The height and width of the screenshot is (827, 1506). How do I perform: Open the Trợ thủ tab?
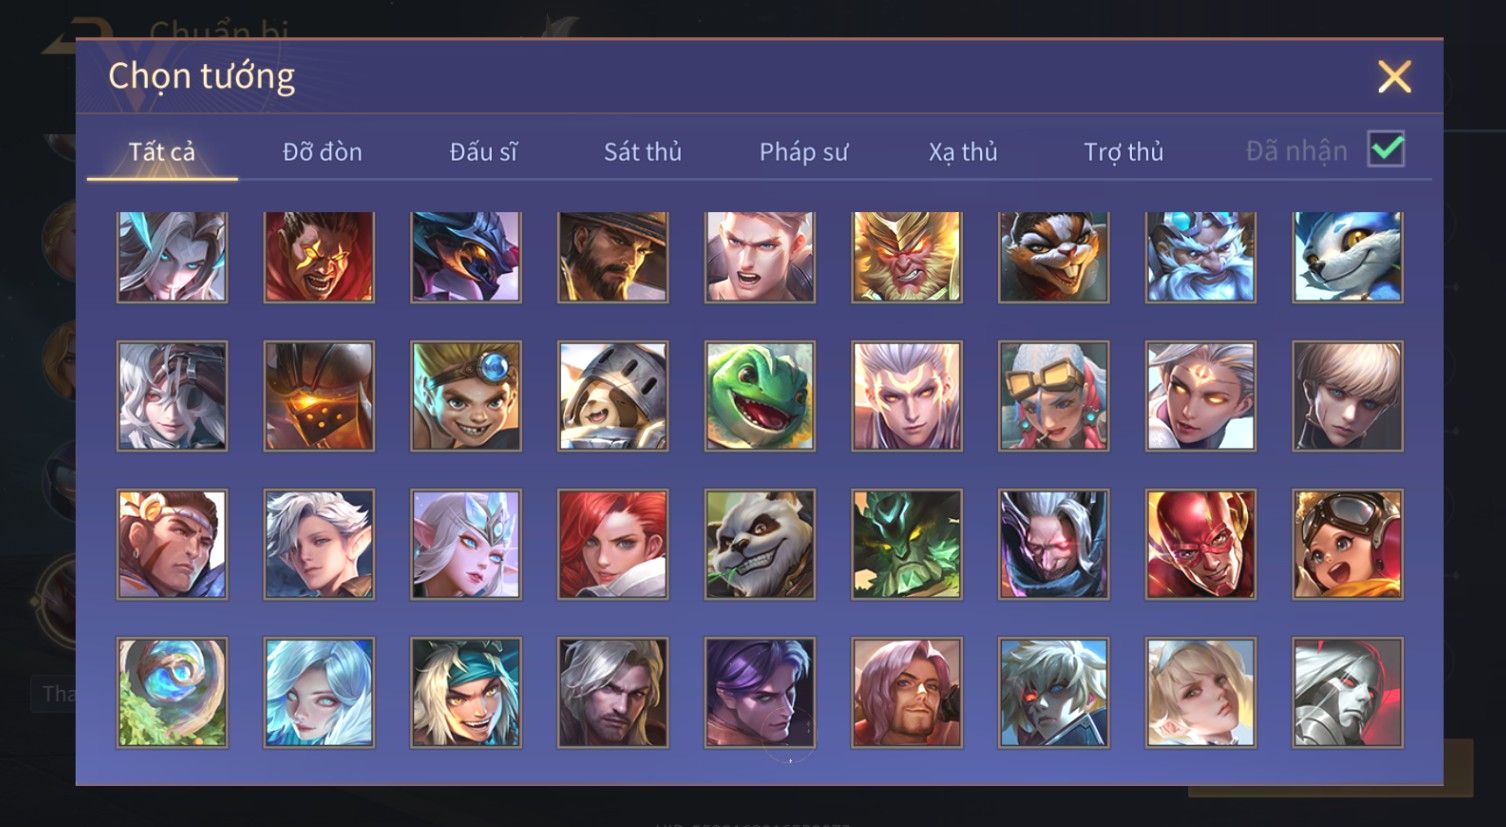pos(1124,152)
